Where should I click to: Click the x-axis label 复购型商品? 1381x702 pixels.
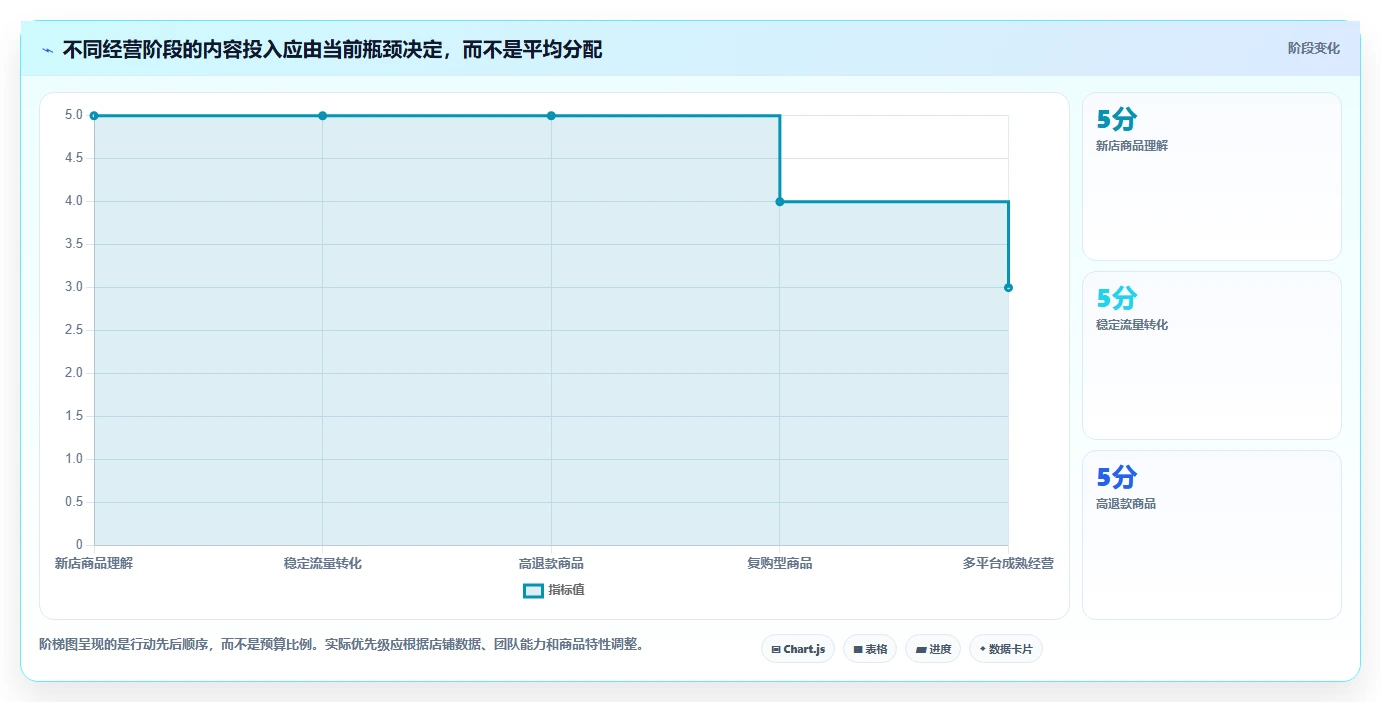tap(780, 564)
